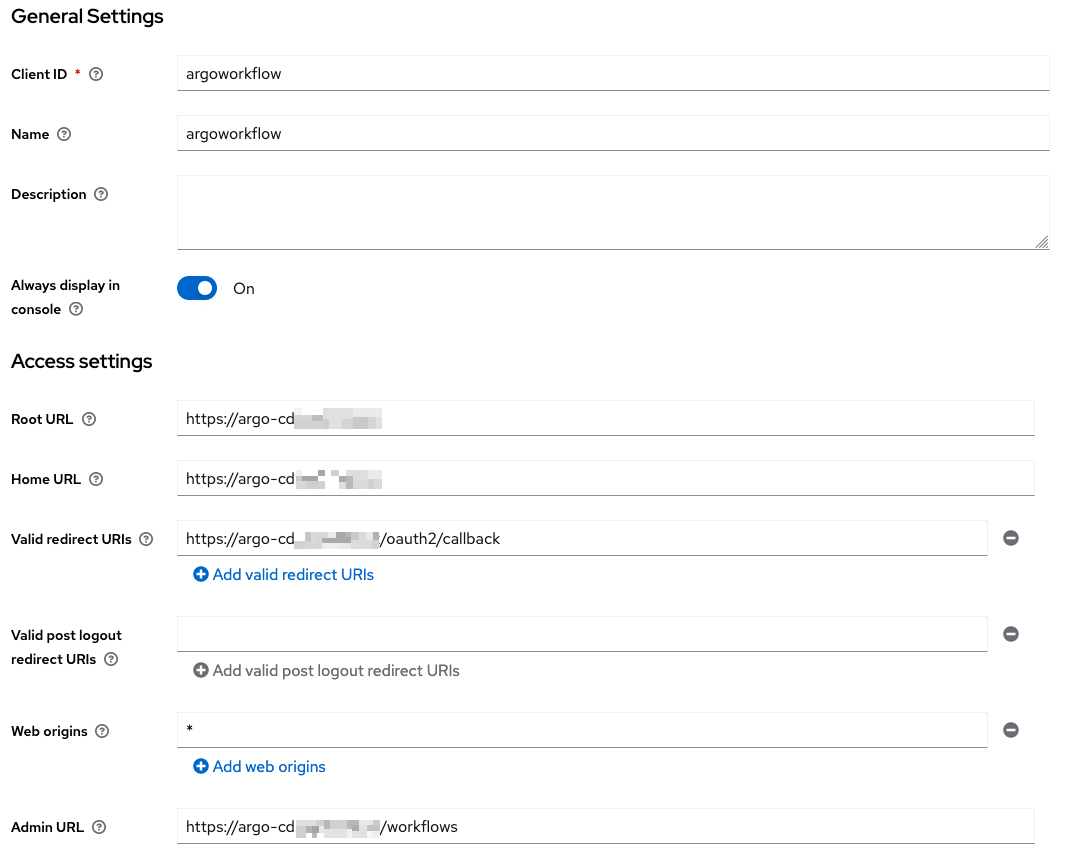This screenshot has height=863, width=1073.
Task: Click the General Settings heading
Action: pos(88,16)
